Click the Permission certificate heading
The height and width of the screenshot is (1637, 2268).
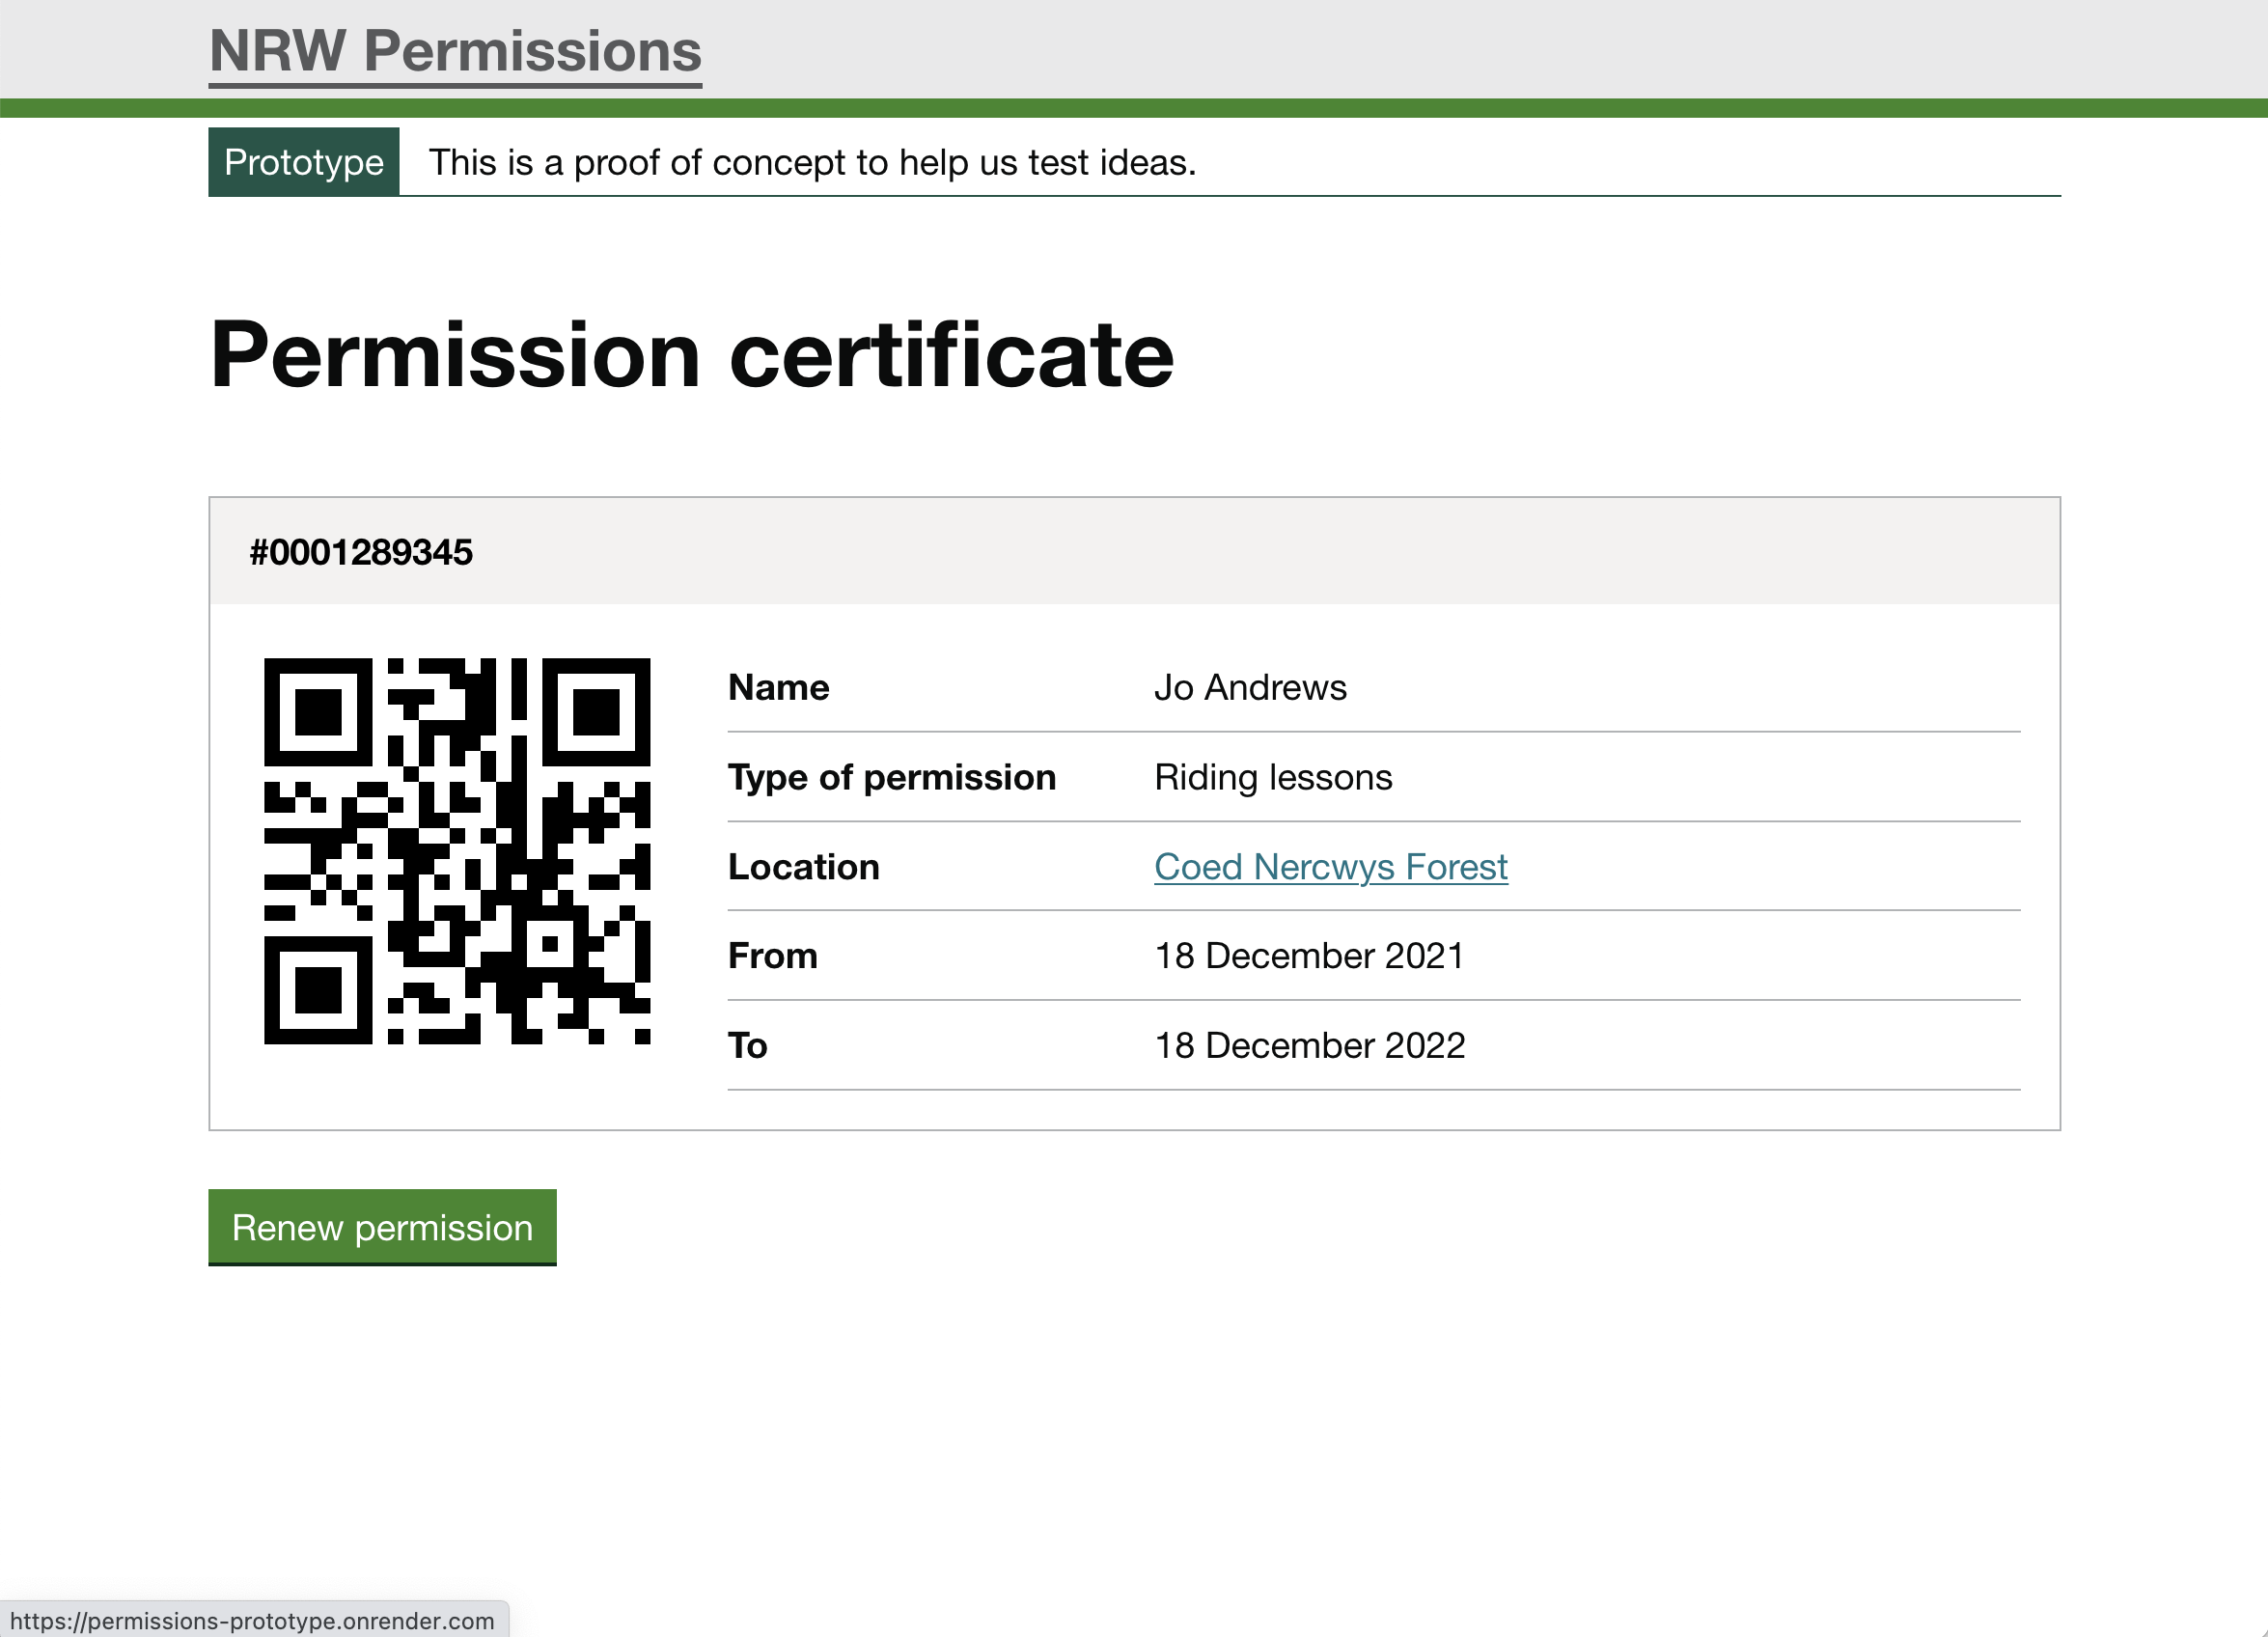(692, 355)
